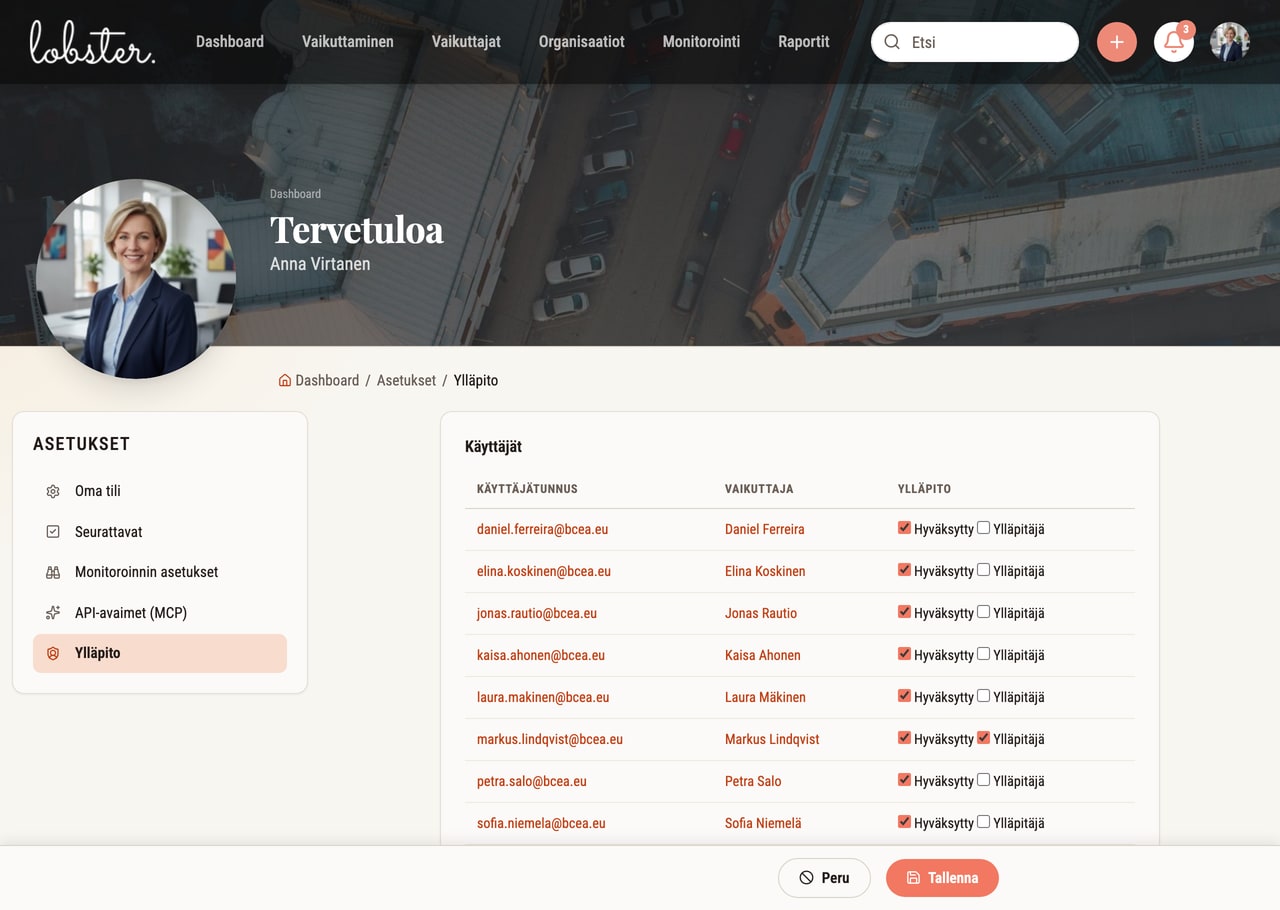Go to Asetukset breadcrumb link

click(x=406, y=380)
